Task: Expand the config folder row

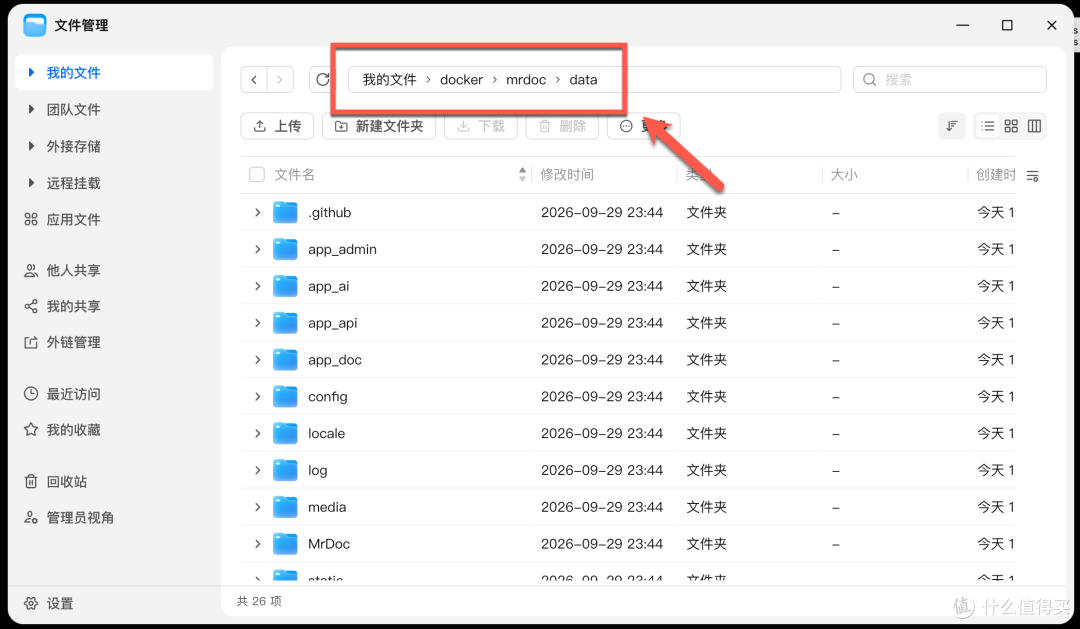Action: [x=258, y=396]
